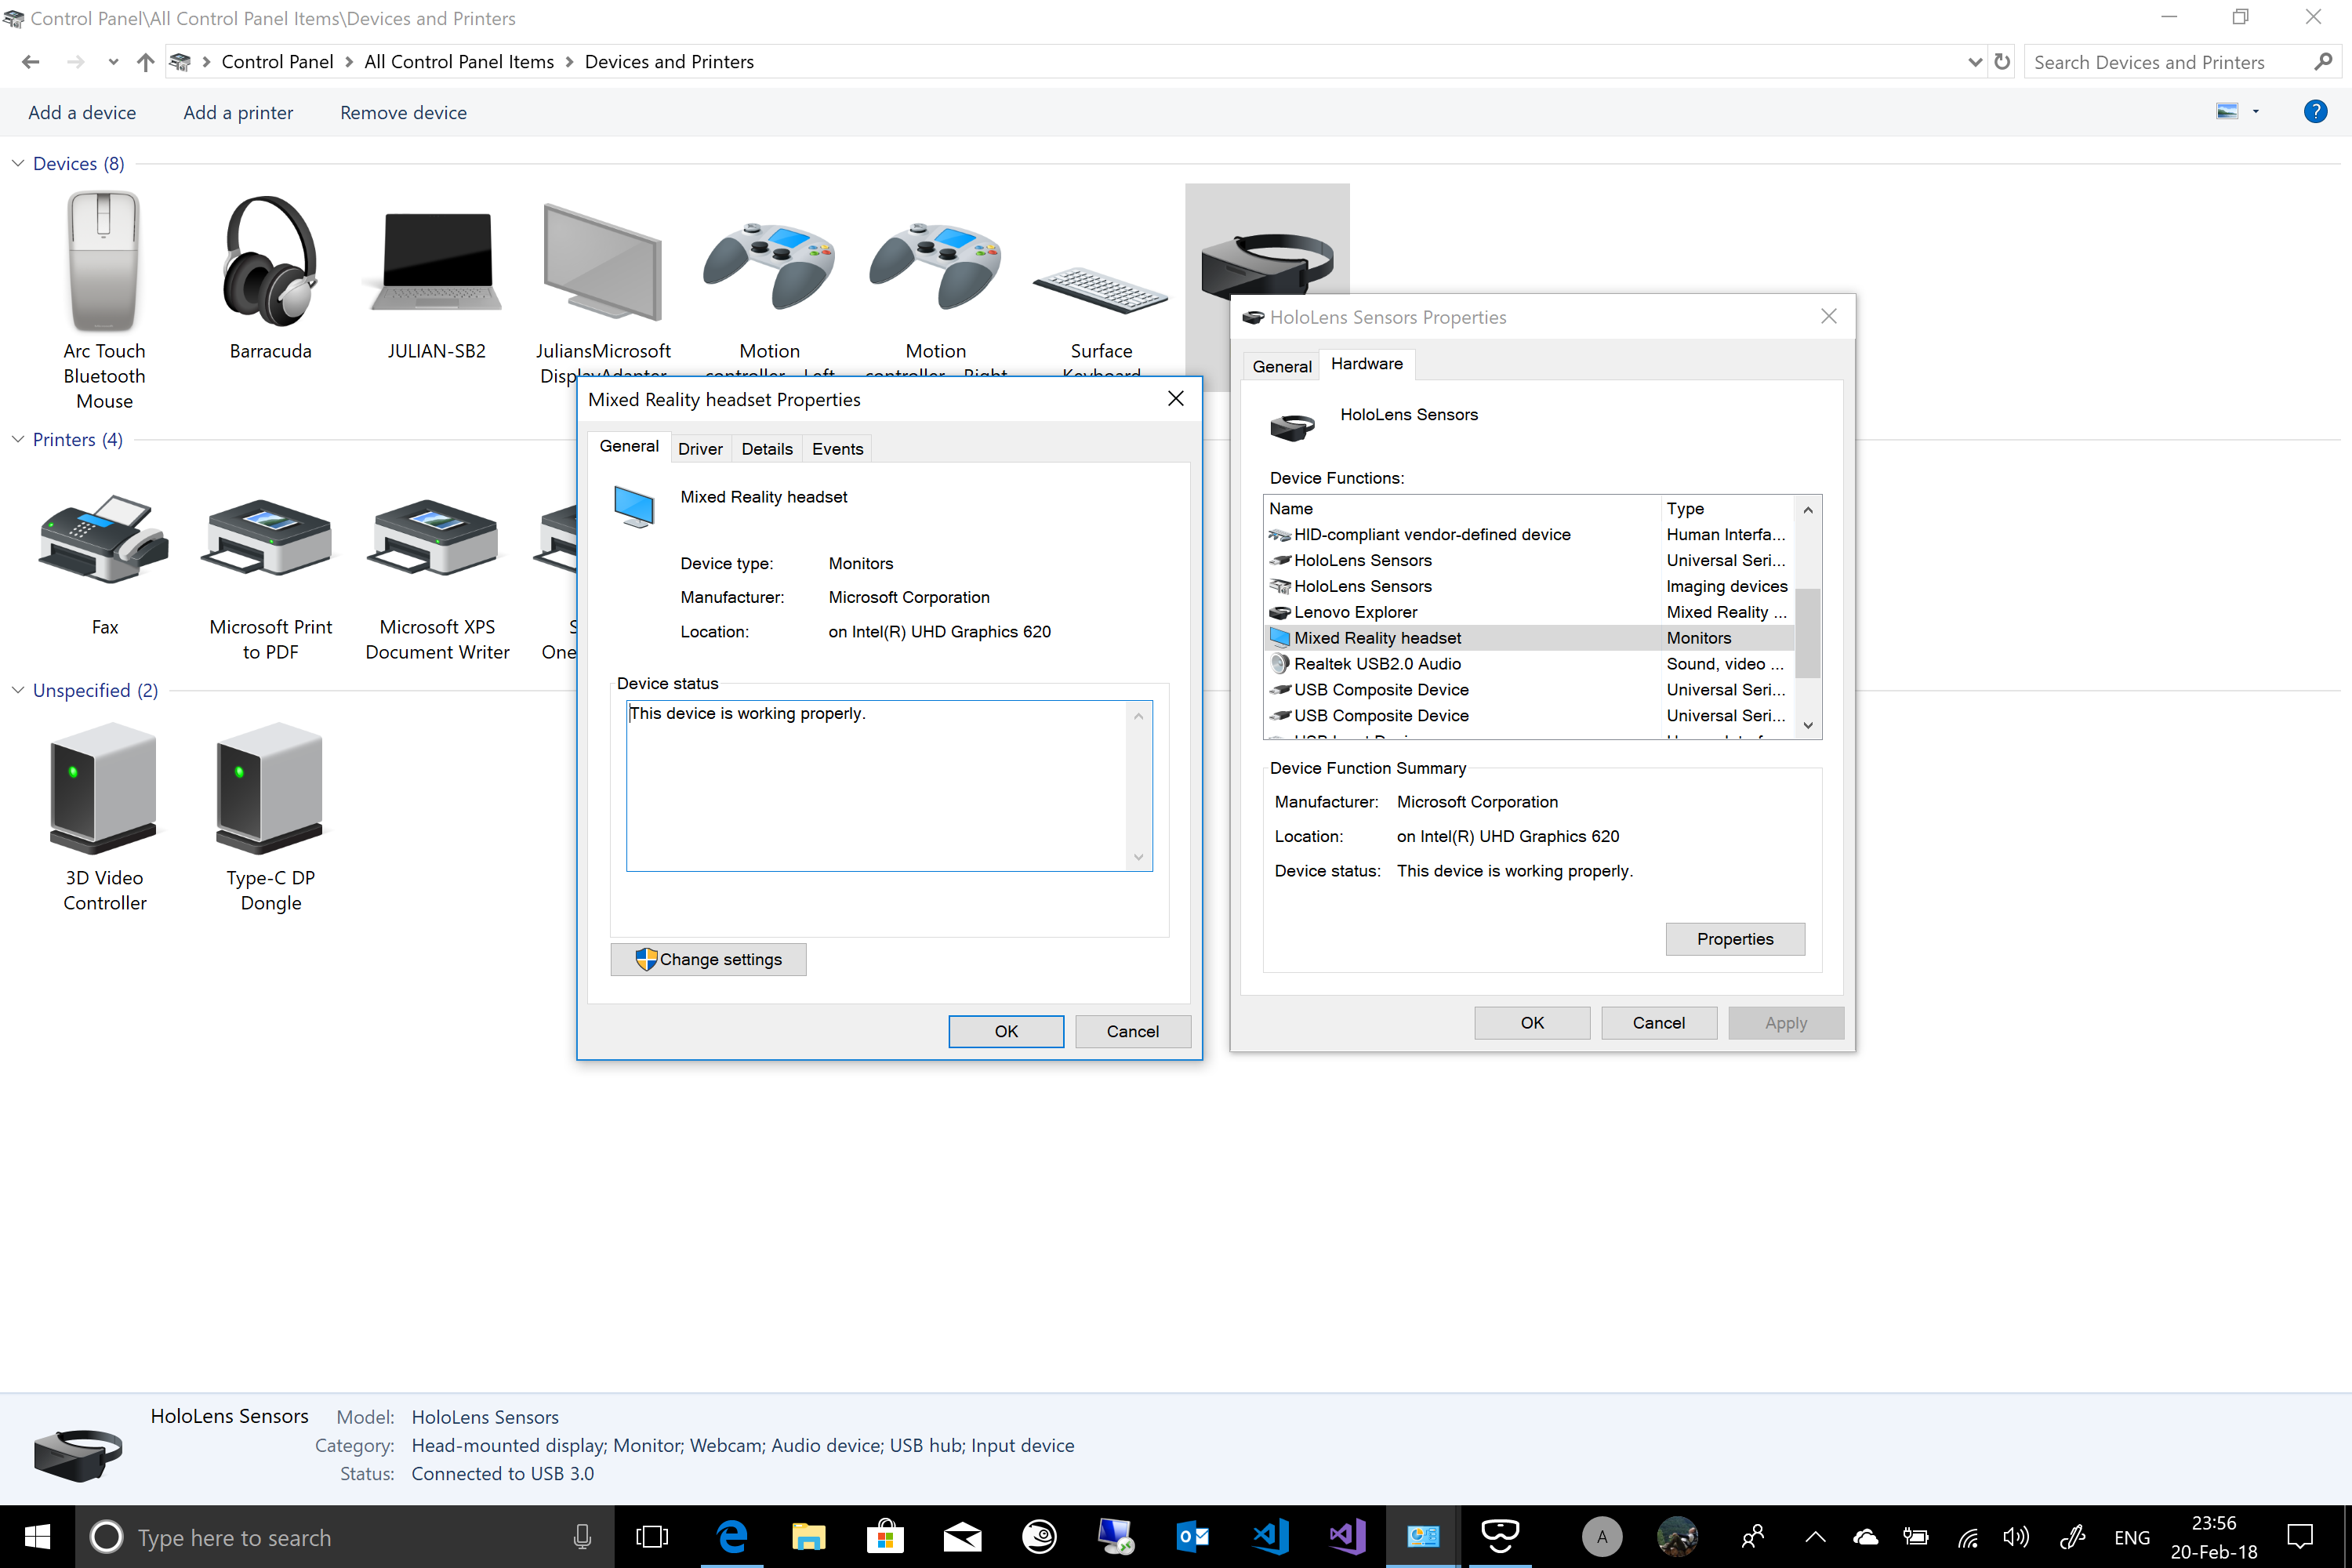Viewport: 2352px width, 1568px height.
Task: Switch to the Details tab
Action: pyautogui.click(x=767, y=449)
